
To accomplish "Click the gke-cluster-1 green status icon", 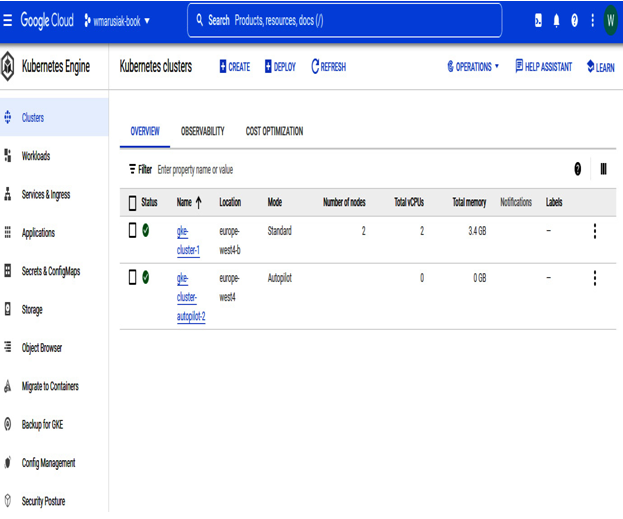I will coord(145,230).
